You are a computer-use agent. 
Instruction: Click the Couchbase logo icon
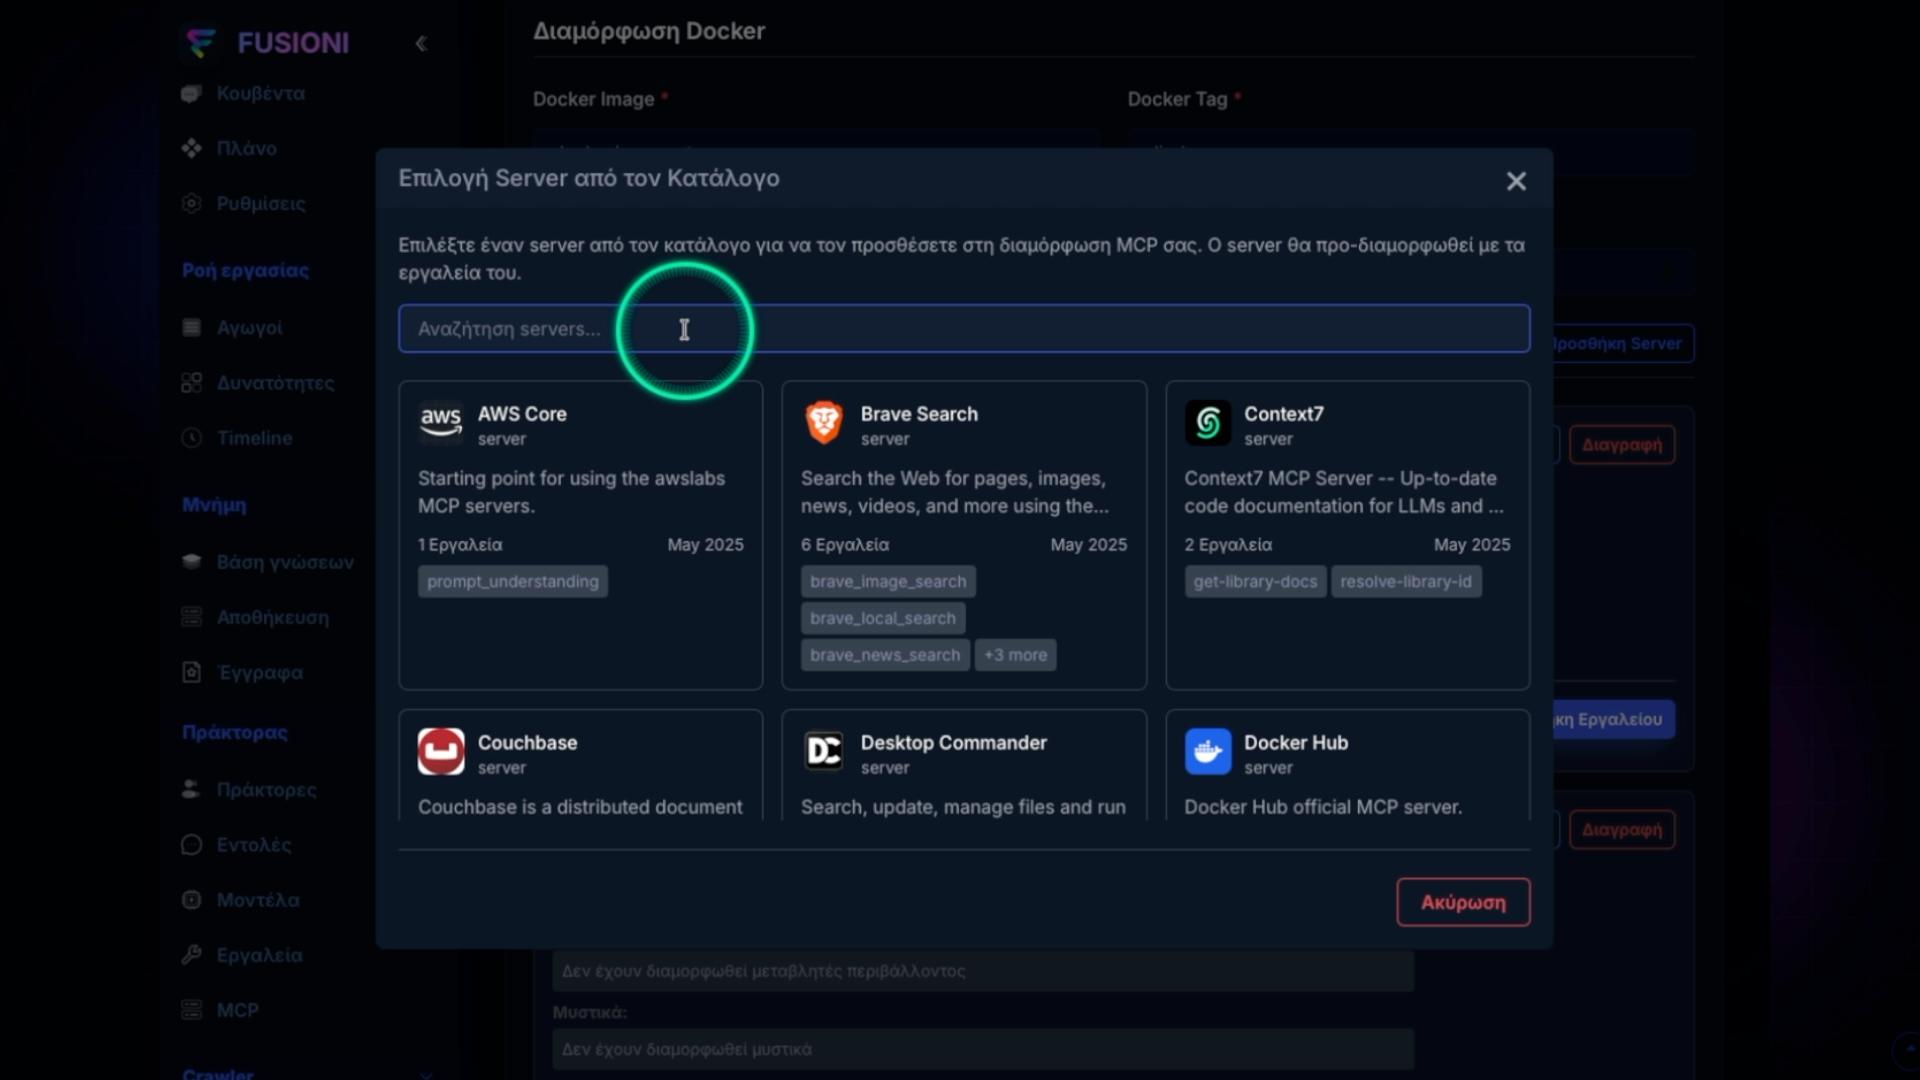[x=441, y=751]
